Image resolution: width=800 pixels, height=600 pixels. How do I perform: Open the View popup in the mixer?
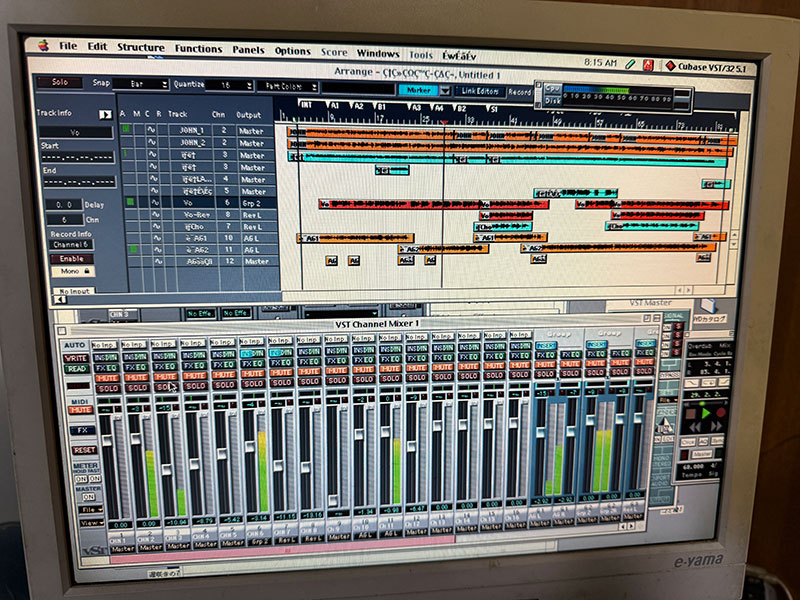[91, 523]
